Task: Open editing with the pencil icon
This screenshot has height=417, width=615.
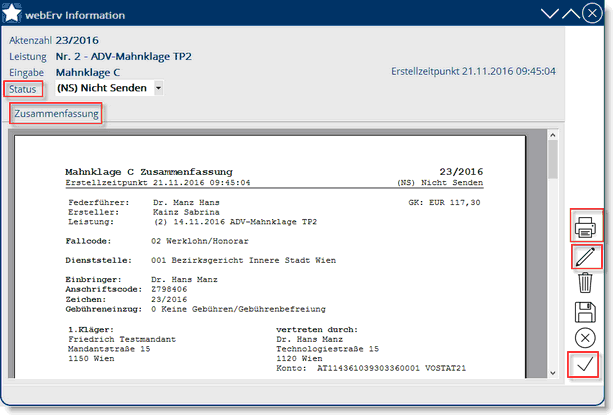Action: [586, 257]
